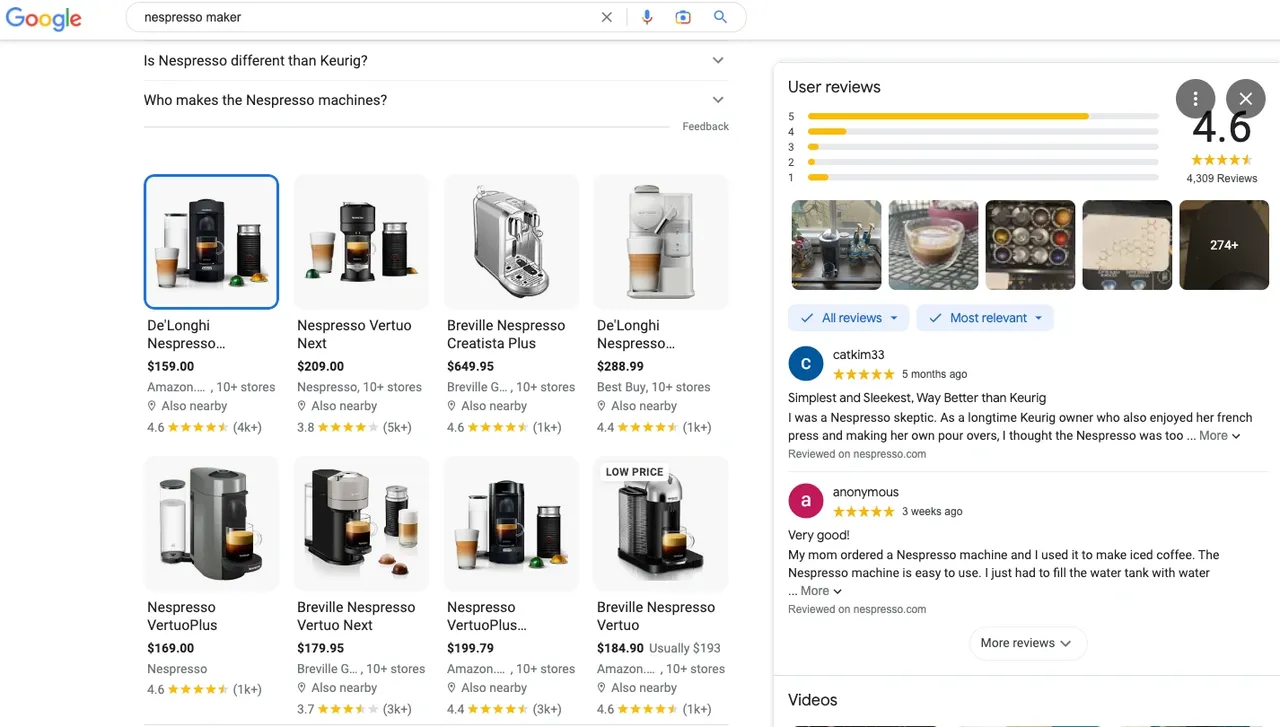Screen dimensions: 1280x727
Task: Click the 4,309 Reviews text
Action: 1222,179
